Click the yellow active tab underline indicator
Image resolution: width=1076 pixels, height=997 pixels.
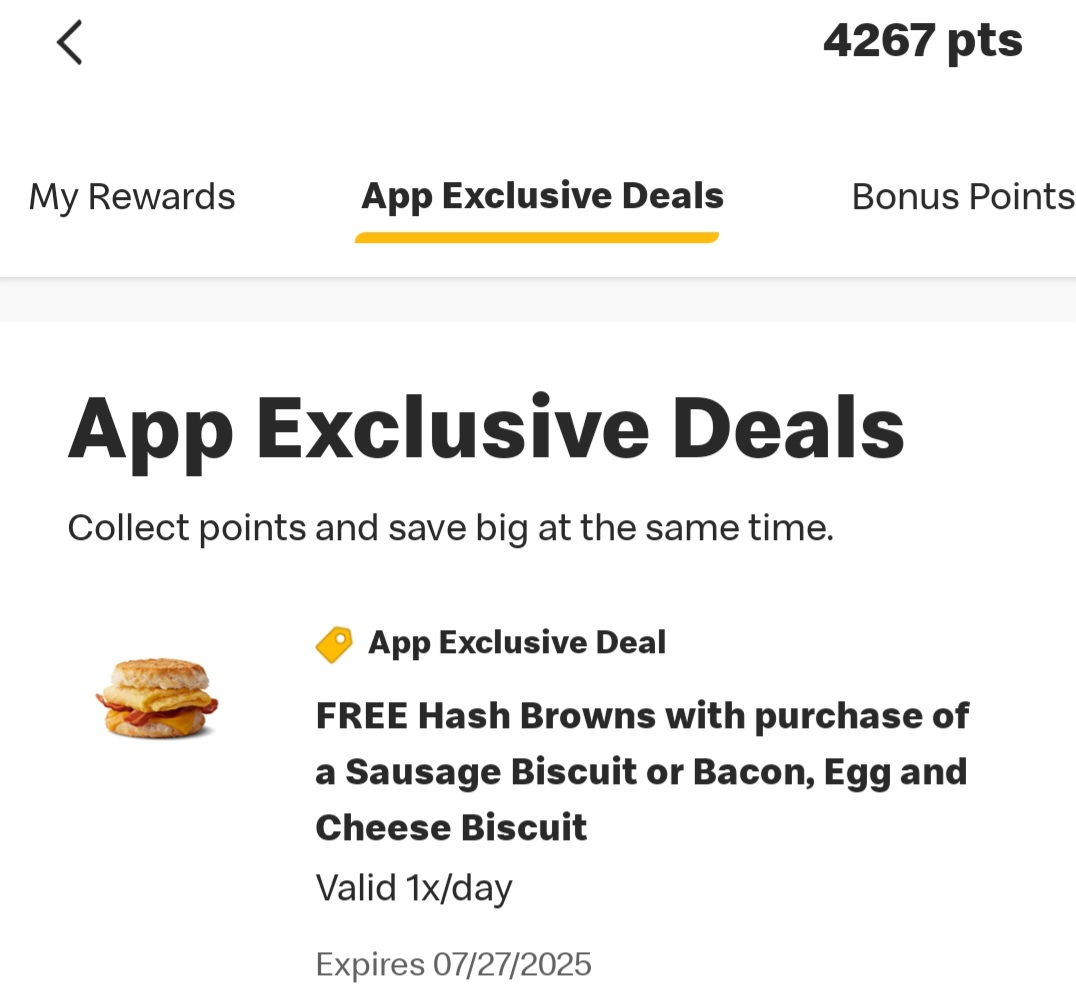[537, 237]
